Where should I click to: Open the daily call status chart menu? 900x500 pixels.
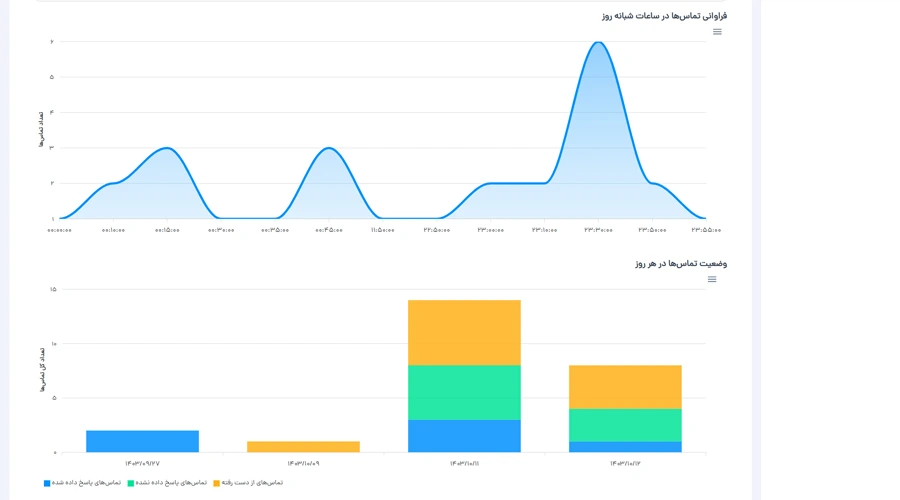[712, 279]
